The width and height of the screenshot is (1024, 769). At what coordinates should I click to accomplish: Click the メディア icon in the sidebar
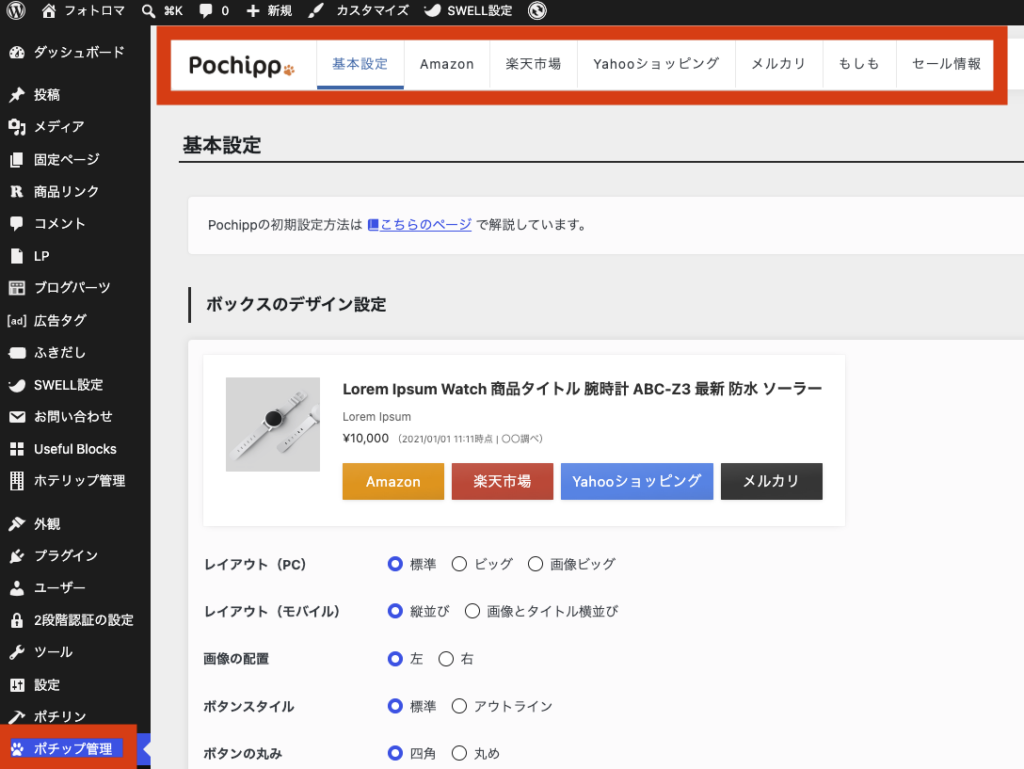click(17, 127)
